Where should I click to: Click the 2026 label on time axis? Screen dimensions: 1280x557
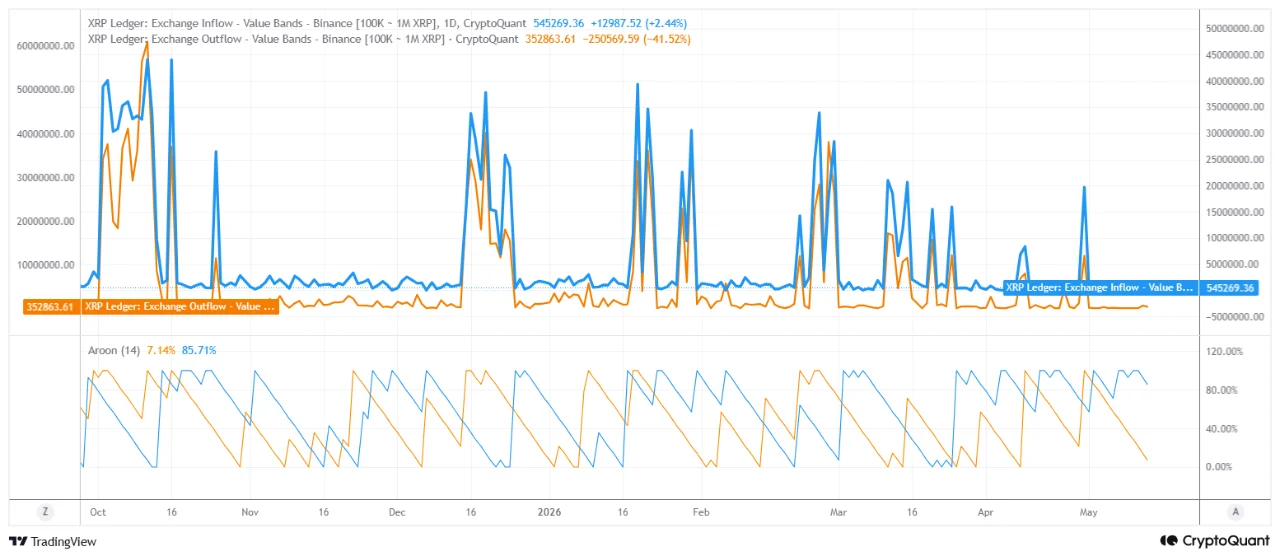(549, 511)
